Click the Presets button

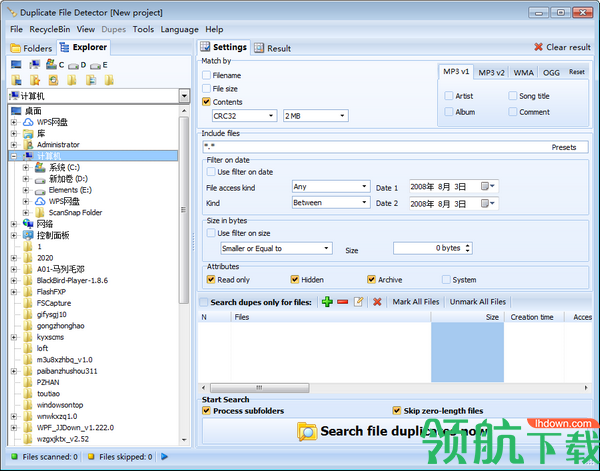point(564,147)
